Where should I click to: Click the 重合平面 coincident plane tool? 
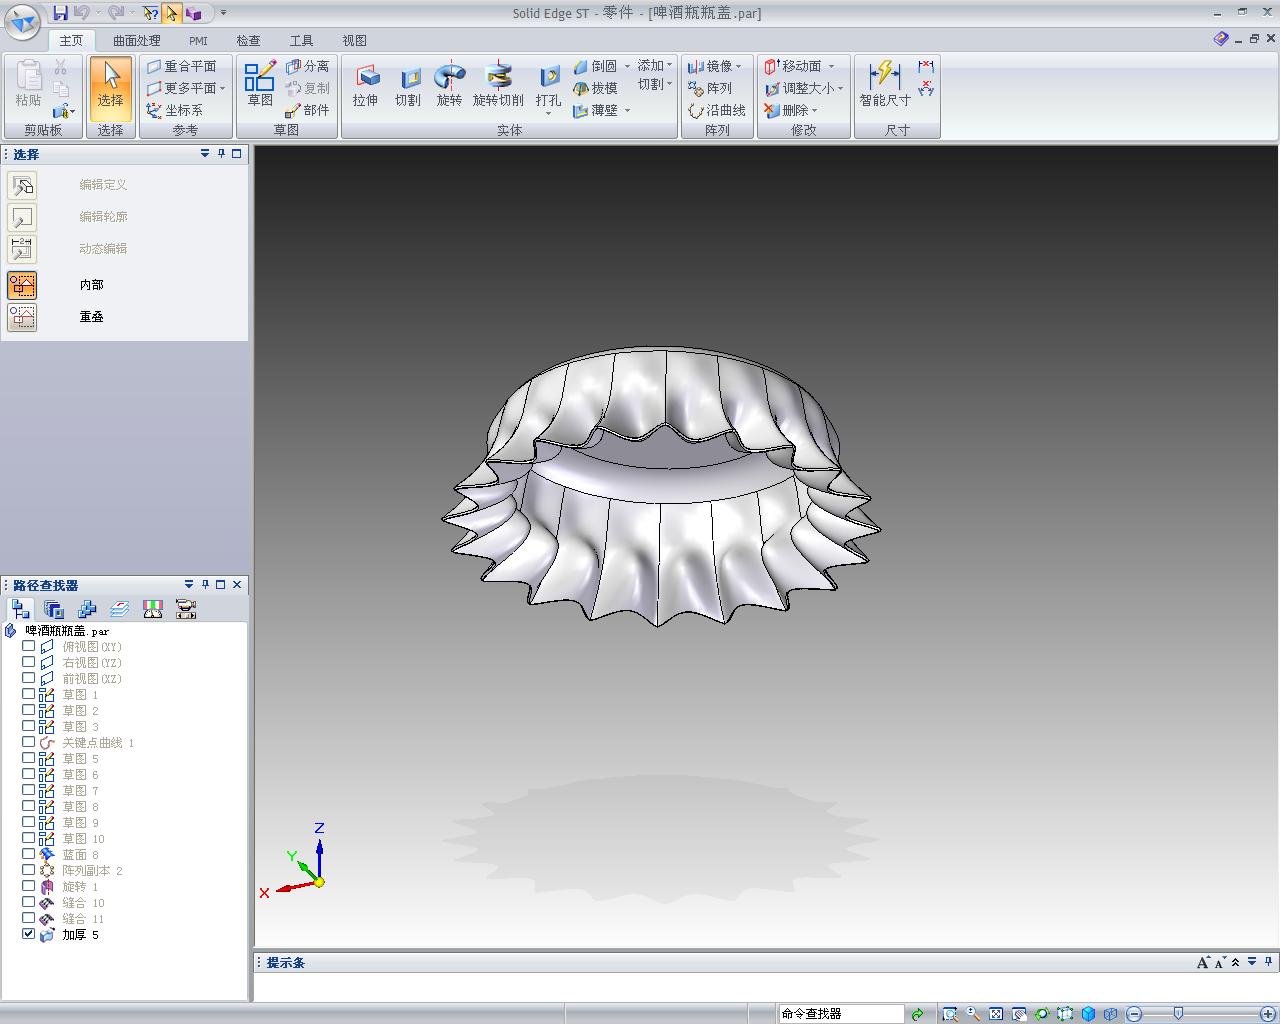(x=181, y=66)
